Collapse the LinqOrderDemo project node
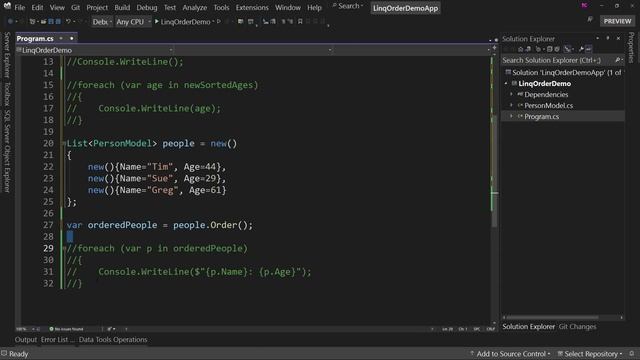This screenshot has height=360, width=640. [506, 83]
